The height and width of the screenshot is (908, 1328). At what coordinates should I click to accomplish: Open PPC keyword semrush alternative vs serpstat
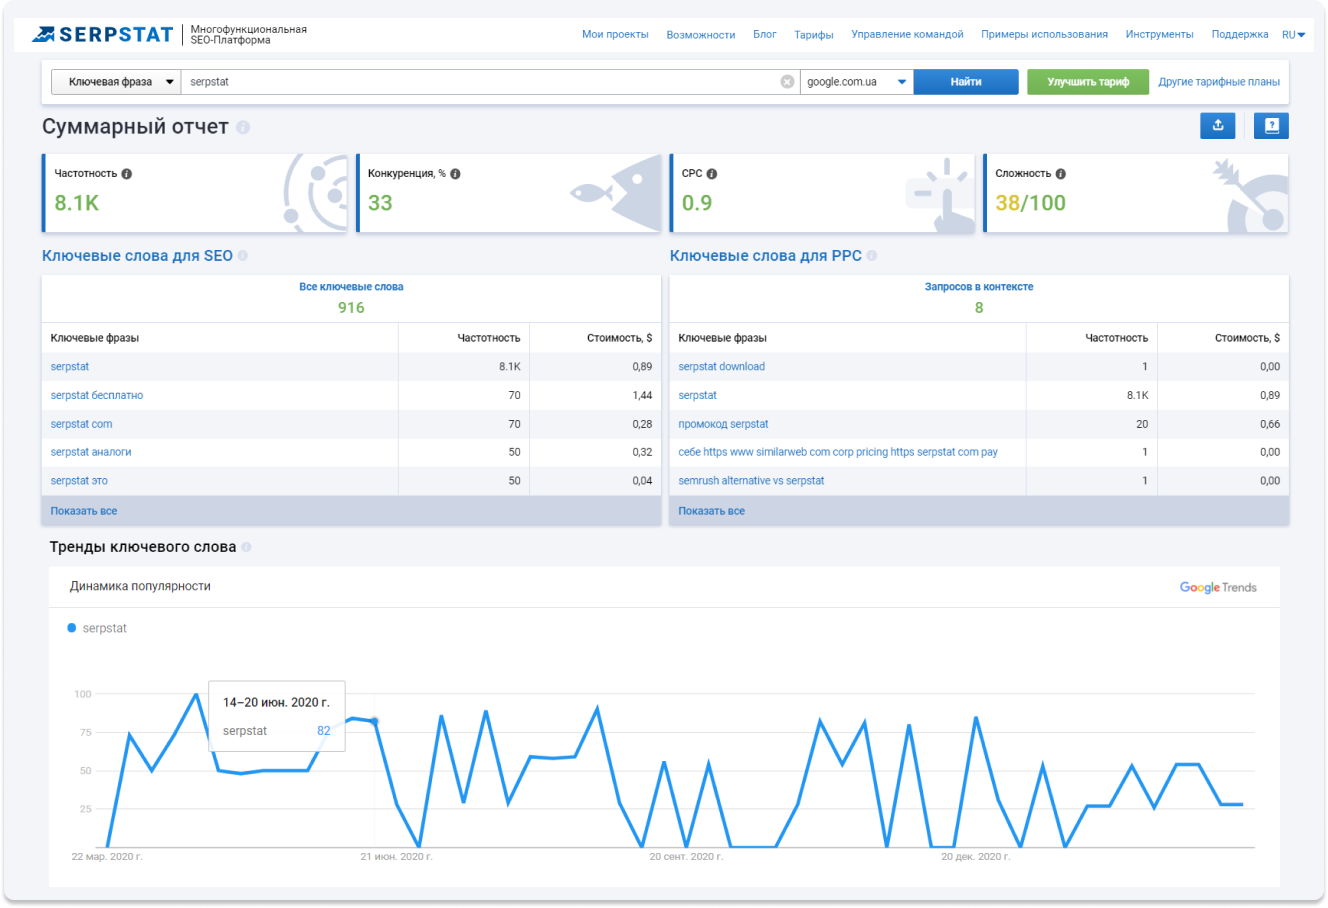click(x=752, y=481)
